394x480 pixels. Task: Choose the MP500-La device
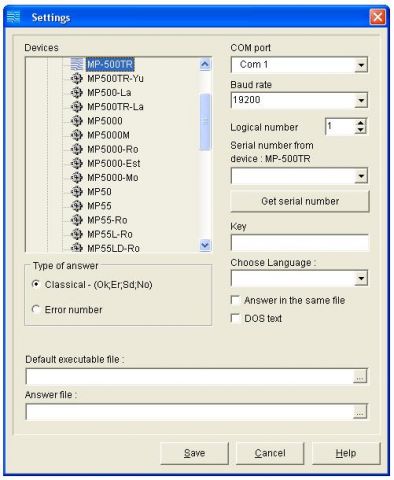(x=109, y=92)
